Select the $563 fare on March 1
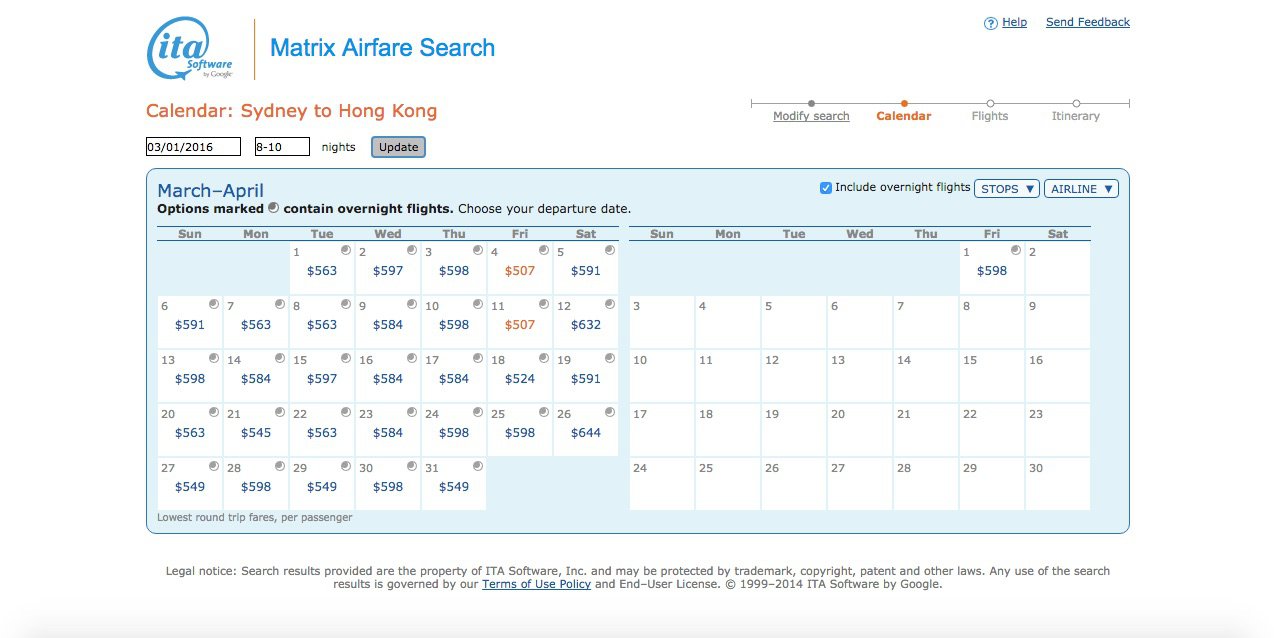Viewport: 1274px width, 638px height. point(322,271)
